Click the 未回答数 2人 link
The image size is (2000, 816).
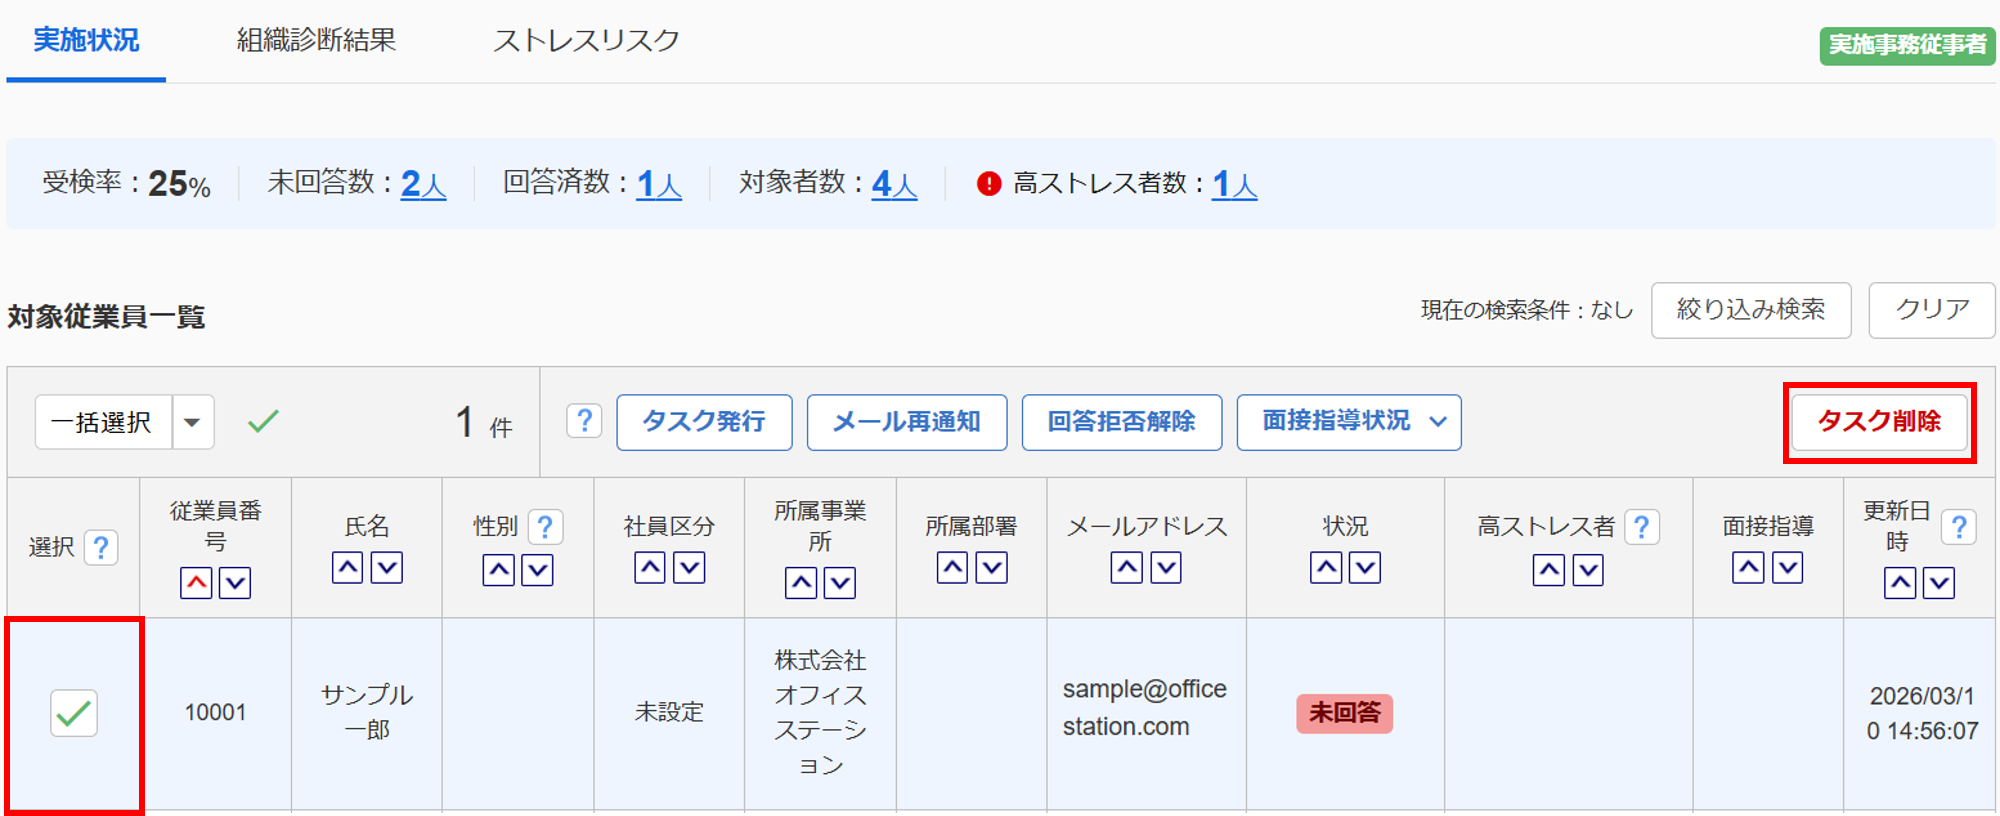[423, 184]
